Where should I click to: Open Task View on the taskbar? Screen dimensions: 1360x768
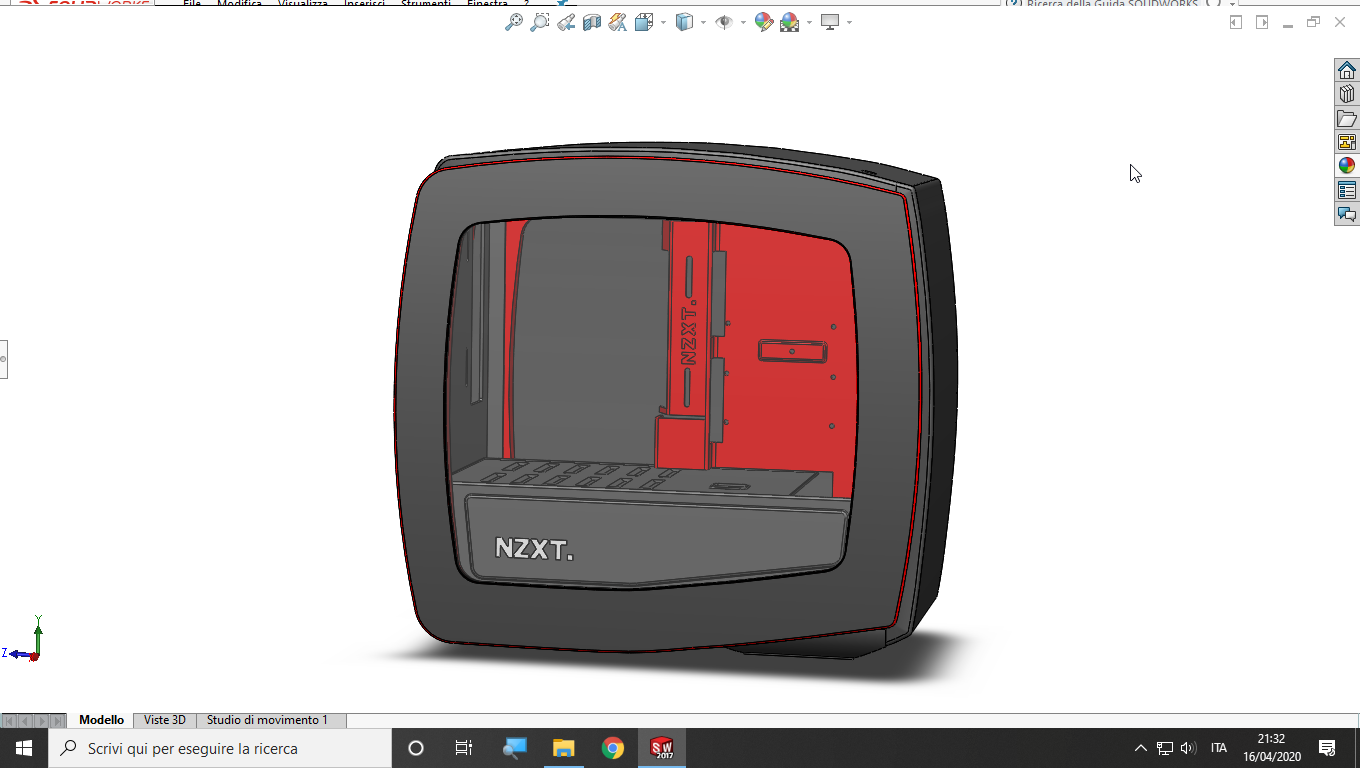[464, 748]
